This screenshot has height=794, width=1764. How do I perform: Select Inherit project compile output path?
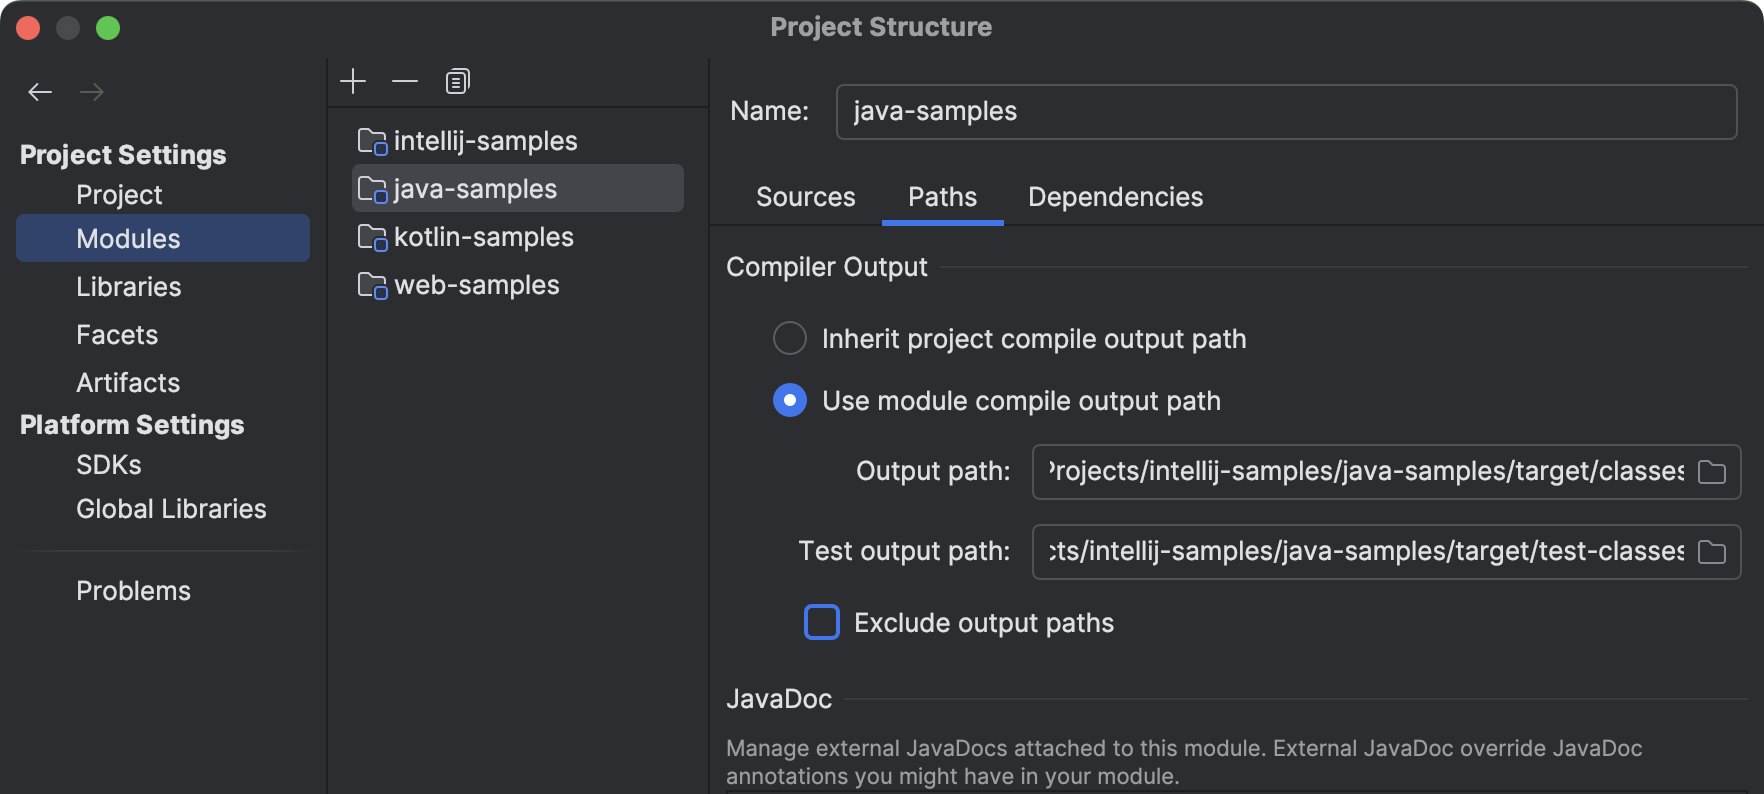[x=790, y=339]
